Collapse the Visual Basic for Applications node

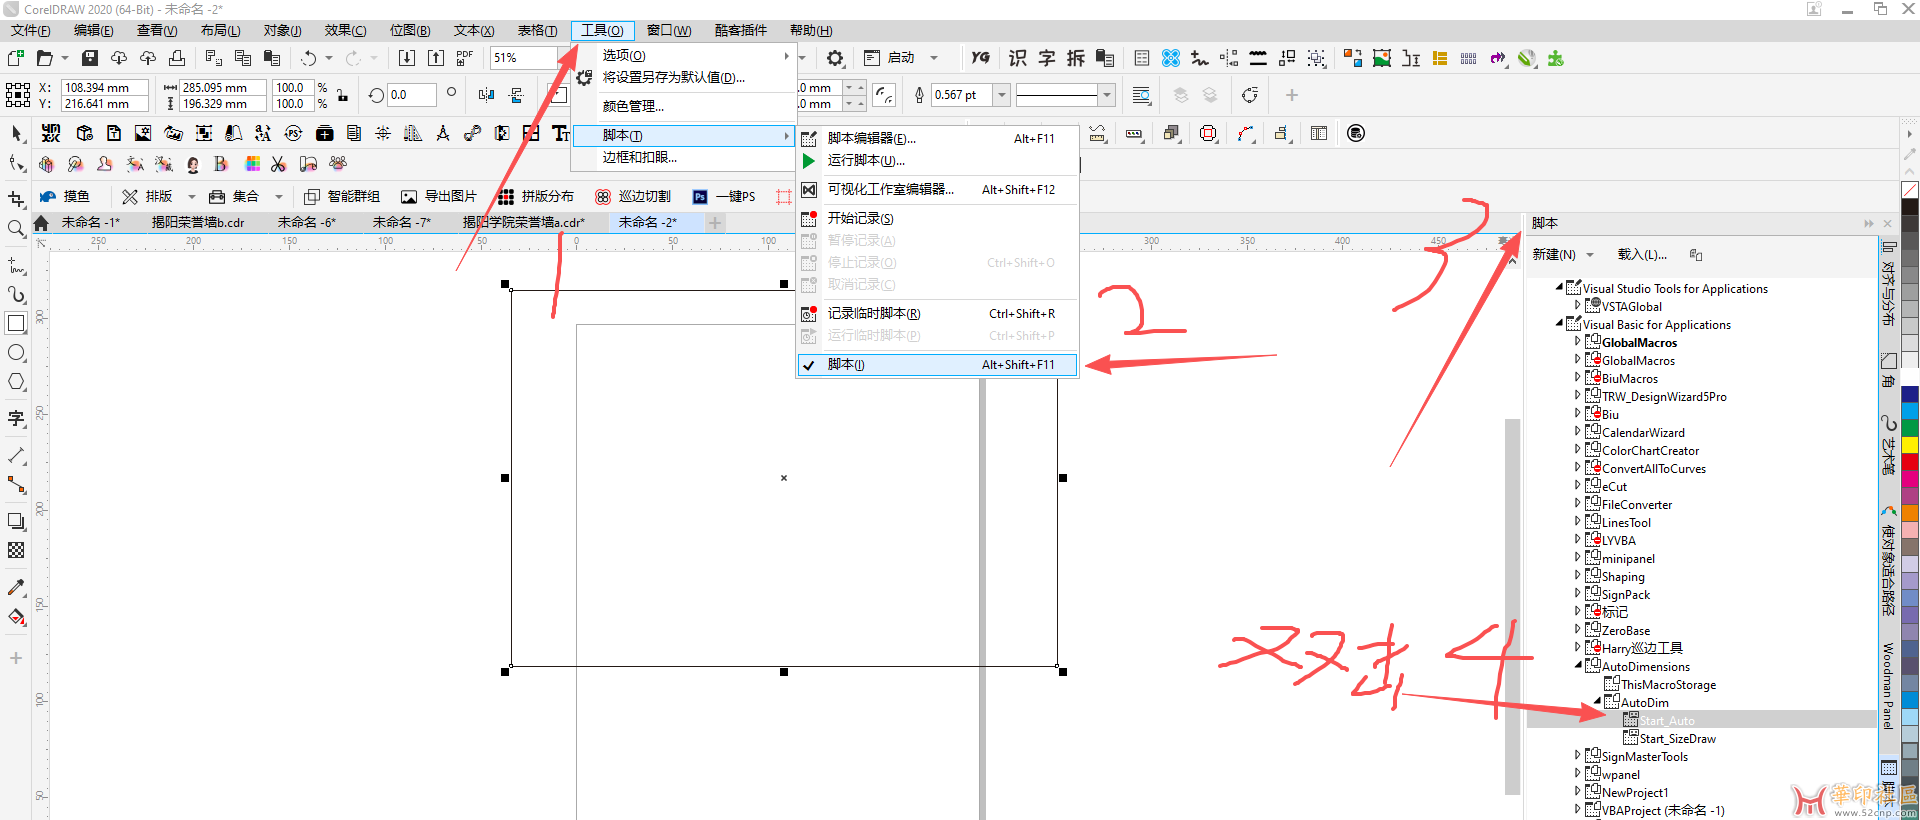[x=1560, y=324]
